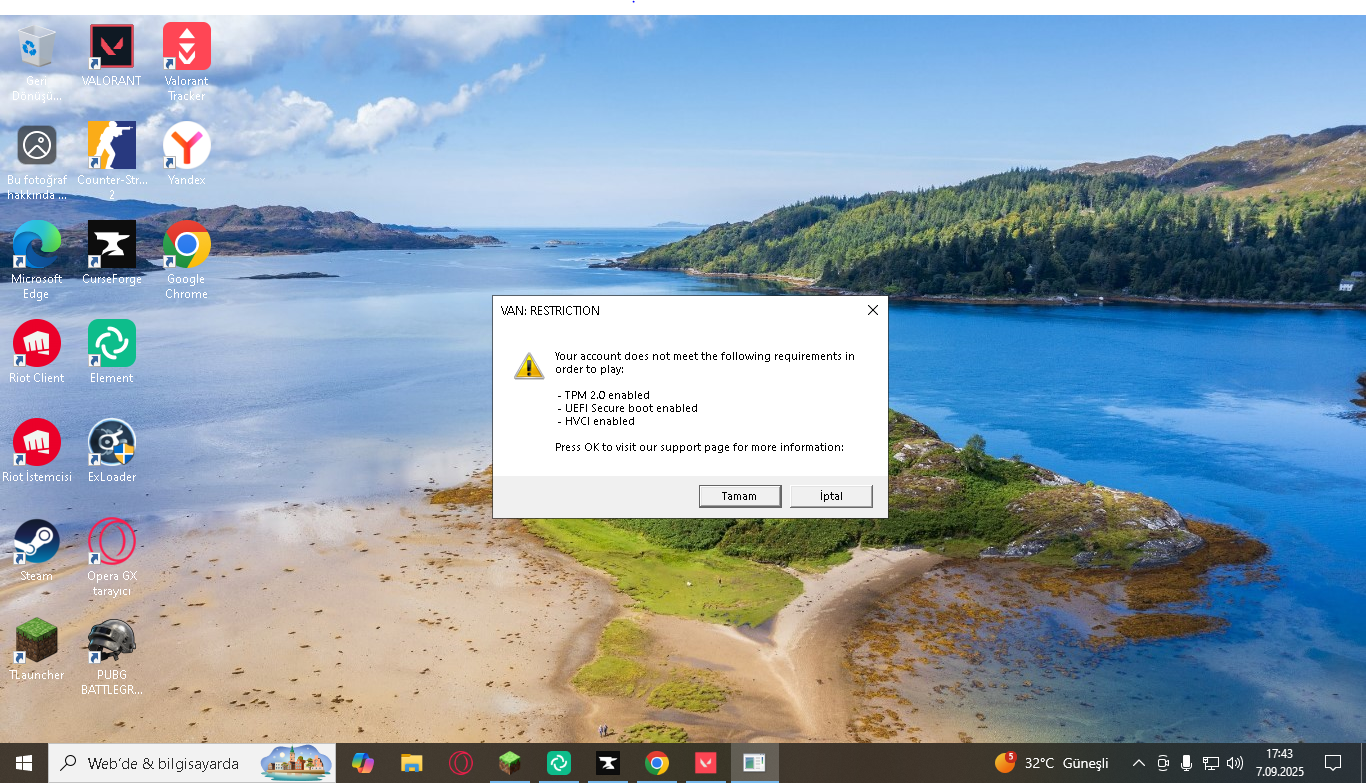Select the Steam desktop shortcut
Viewport: 1366px width, 783px height.
coord(37,551)
